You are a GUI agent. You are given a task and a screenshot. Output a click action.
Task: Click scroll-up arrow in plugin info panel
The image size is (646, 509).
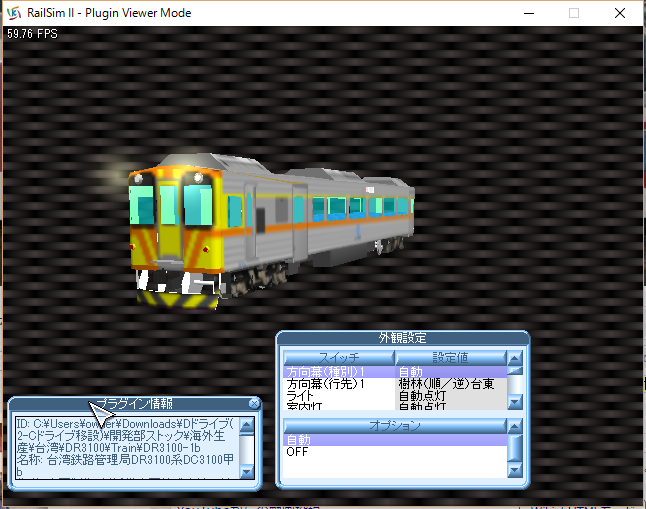point(246,425)
